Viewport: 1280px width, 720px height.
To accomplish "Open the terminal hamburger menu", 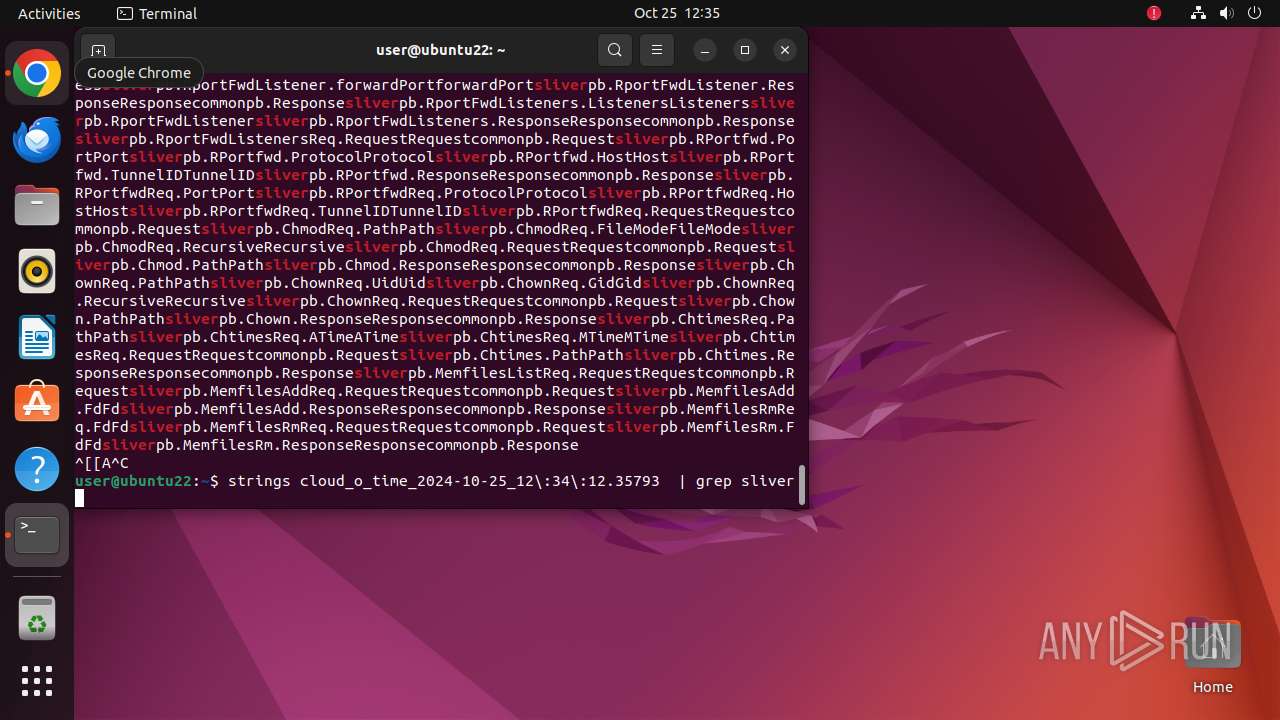I will point(657,50).
